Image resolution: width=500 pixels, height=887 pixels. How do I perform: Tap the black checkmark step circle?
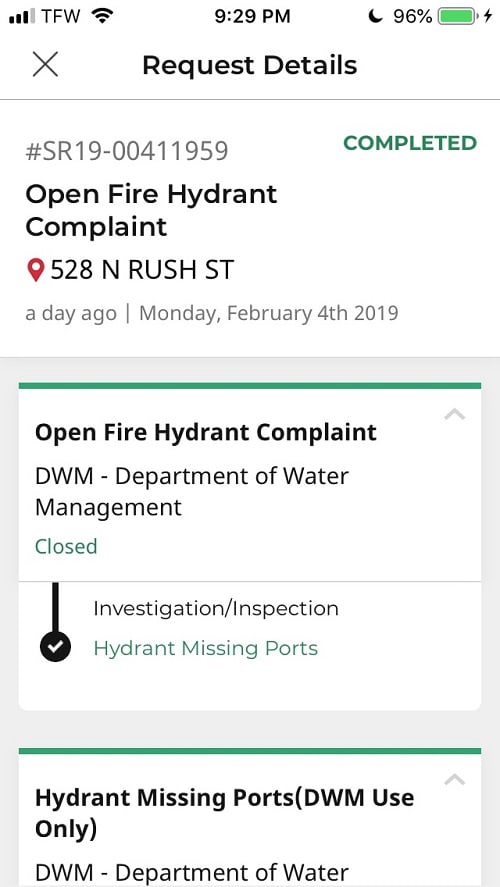[55, 647]
